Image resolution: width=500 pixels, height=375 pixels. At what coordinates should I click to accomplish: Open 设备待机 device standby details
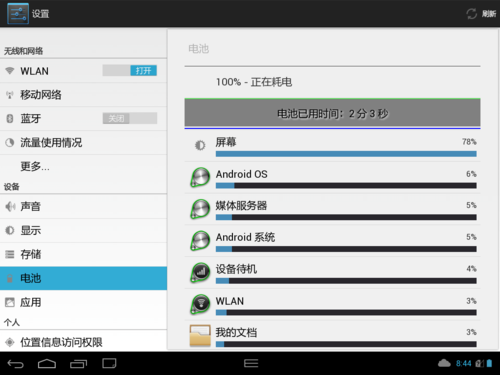332,273
